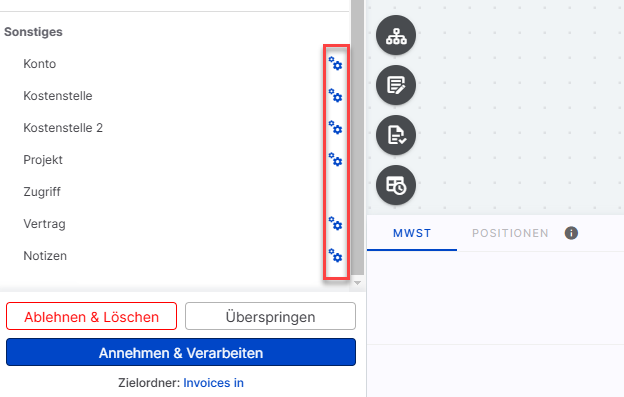Open Projekt field gear settings

(335, 159)
